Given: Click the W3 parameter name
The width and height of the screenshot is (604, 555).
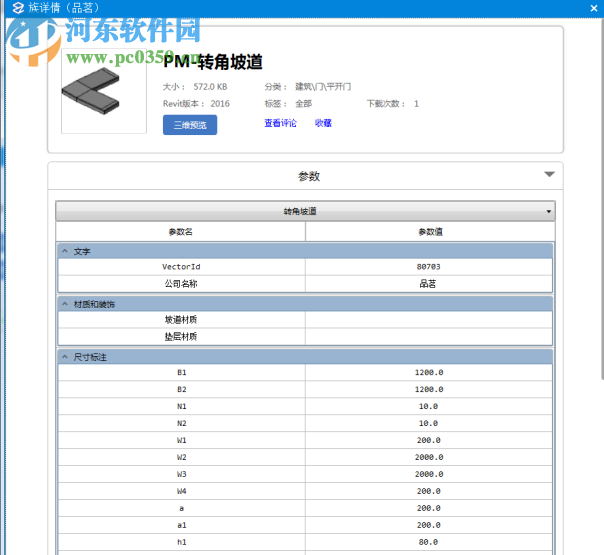Looking at the screenshot, I should 182,474.
